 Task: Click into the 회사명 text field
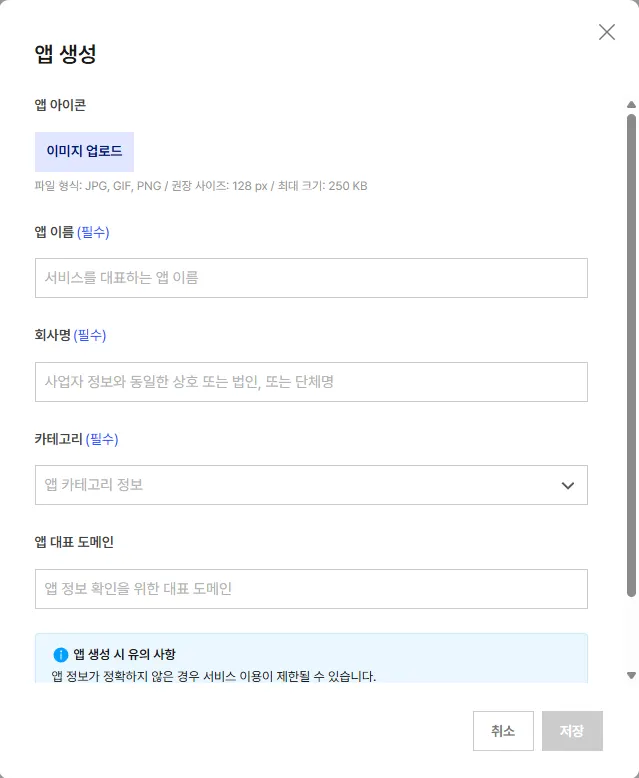[311, 382]
